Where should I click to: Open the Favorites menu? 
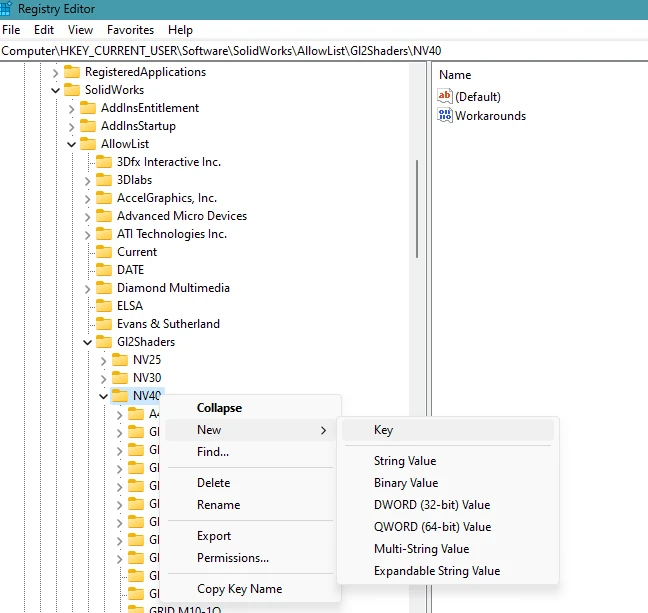coord(130,30)
